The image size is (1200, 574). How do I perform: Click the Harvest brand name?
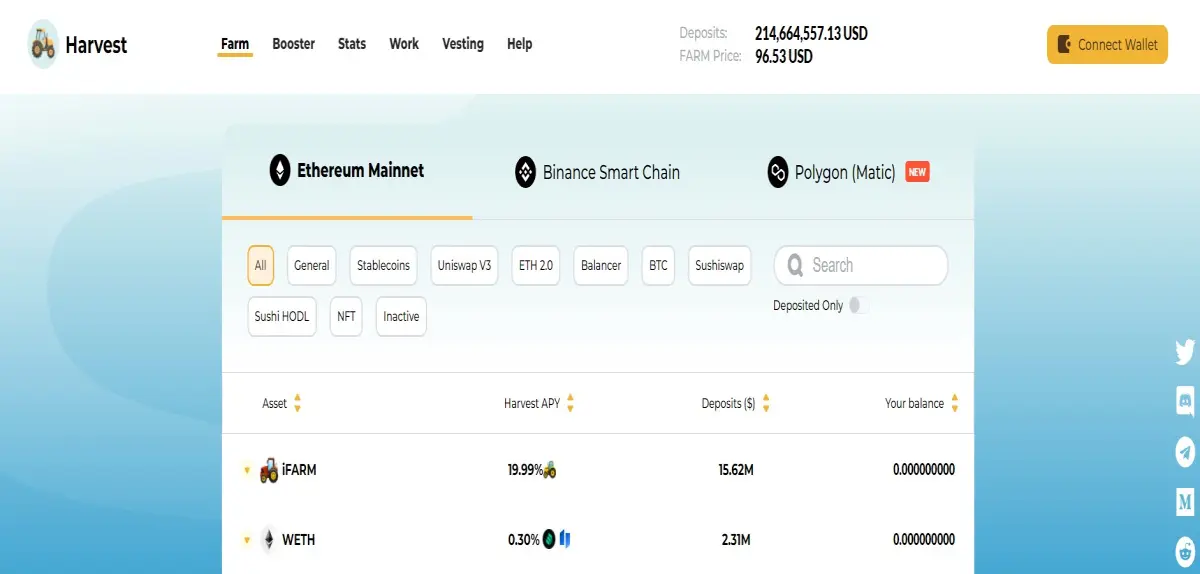point(97,45)
